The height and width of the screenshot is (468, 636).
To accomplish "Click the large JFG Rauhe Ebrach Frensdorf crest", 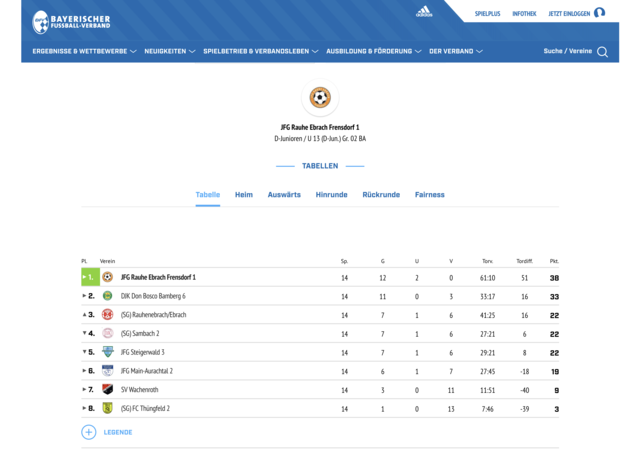I will tap(320, 98).
